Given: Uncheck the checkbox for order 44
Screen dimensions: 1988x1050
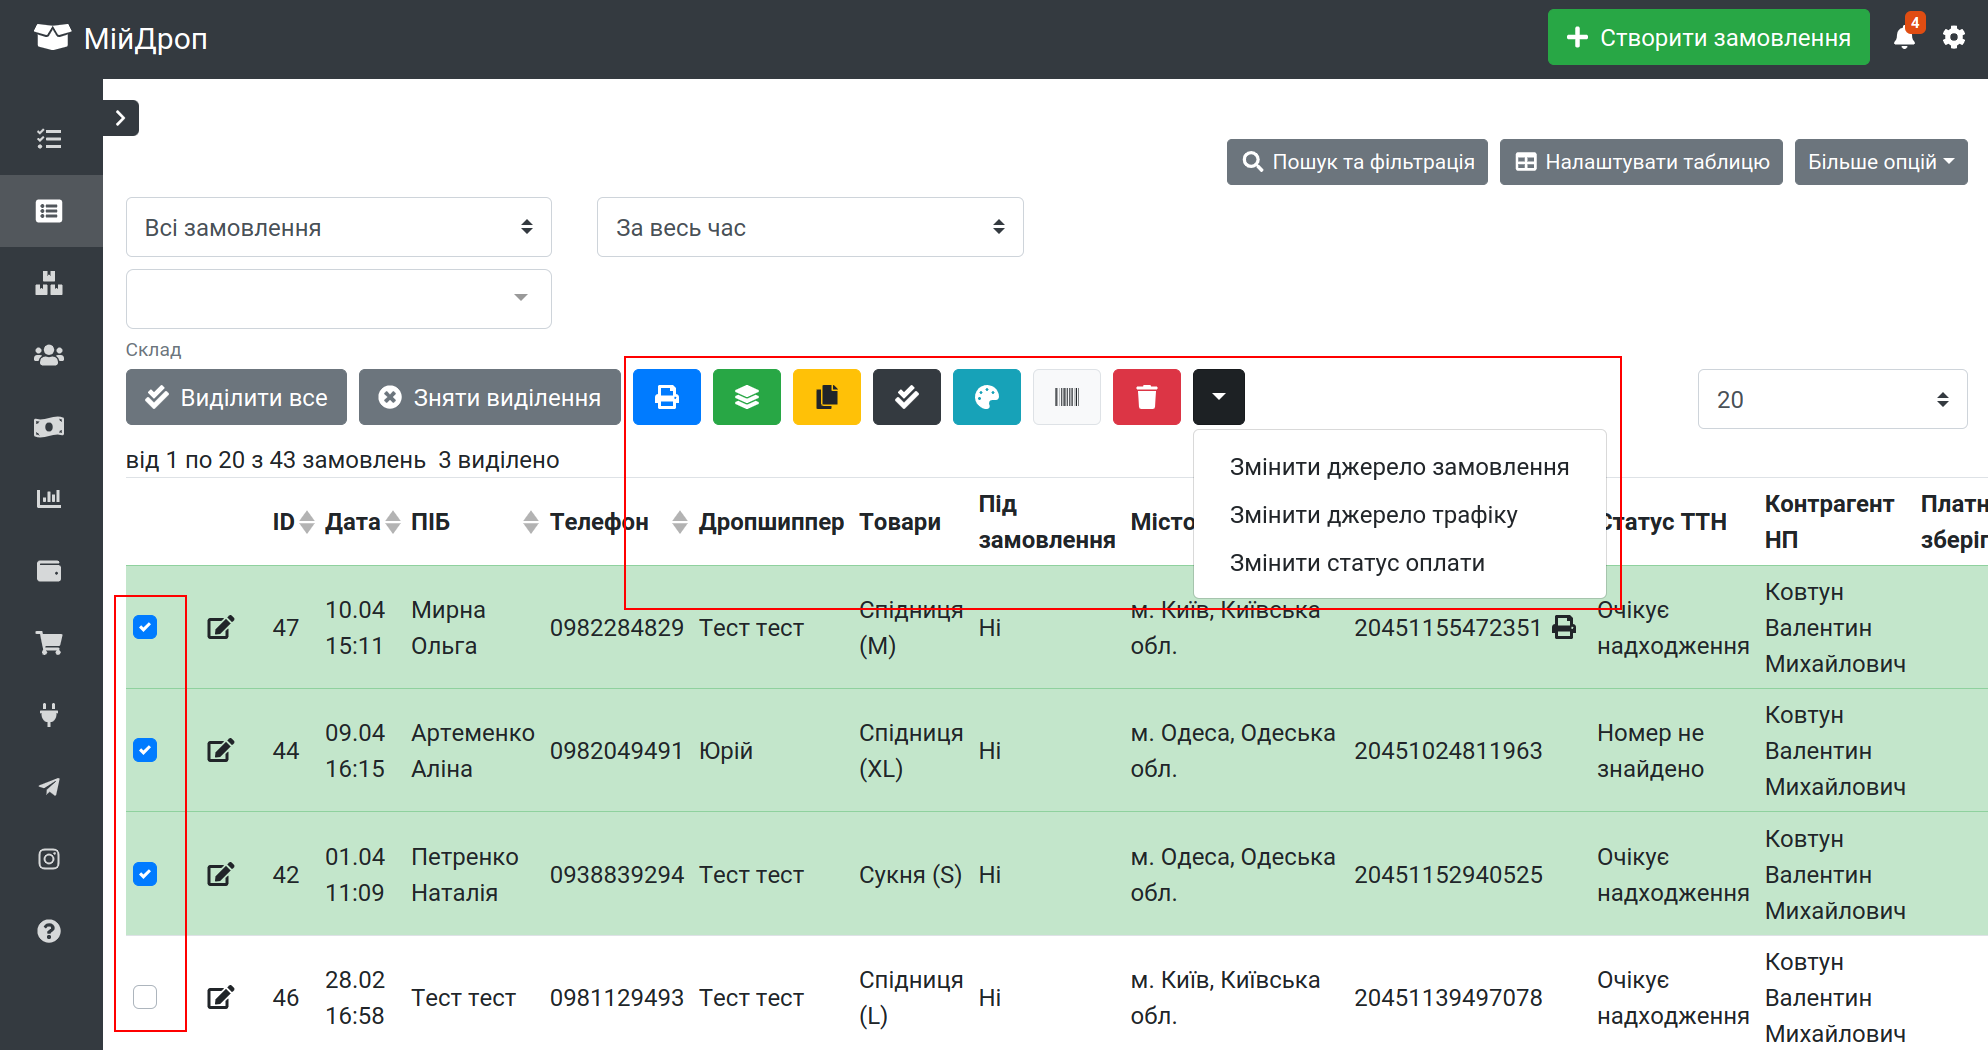Looking at the screenshot, I should (x=145, y=750).
